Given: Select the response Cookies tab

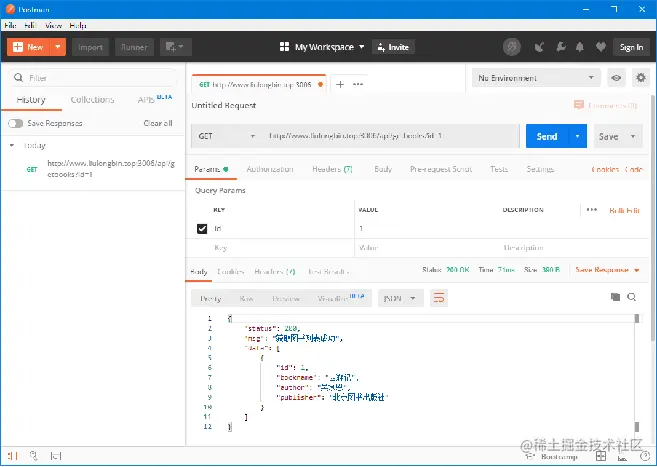Looking at the screenshot, I should [x=230, y=272].
